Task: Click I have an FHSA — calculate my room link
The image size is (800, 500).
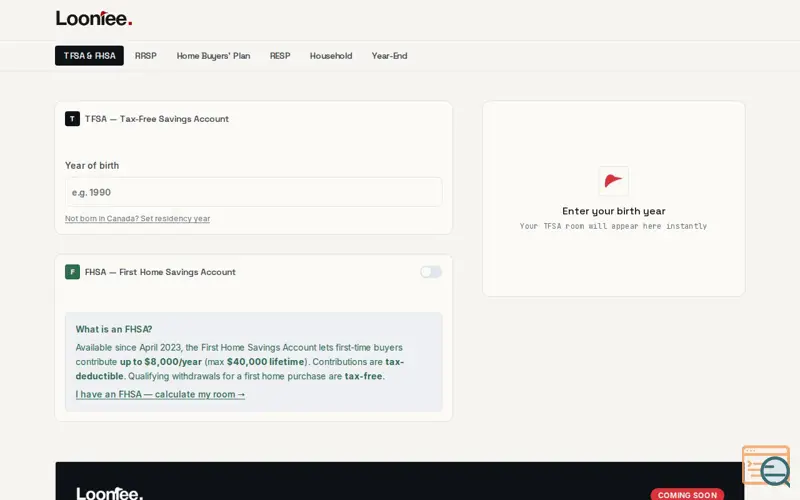Action: (160, 394)
